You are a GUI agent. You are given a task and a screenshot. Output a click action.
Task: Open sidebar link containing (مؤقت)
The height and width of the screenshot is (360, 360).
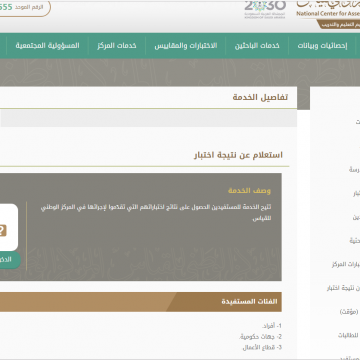[349, 312]
